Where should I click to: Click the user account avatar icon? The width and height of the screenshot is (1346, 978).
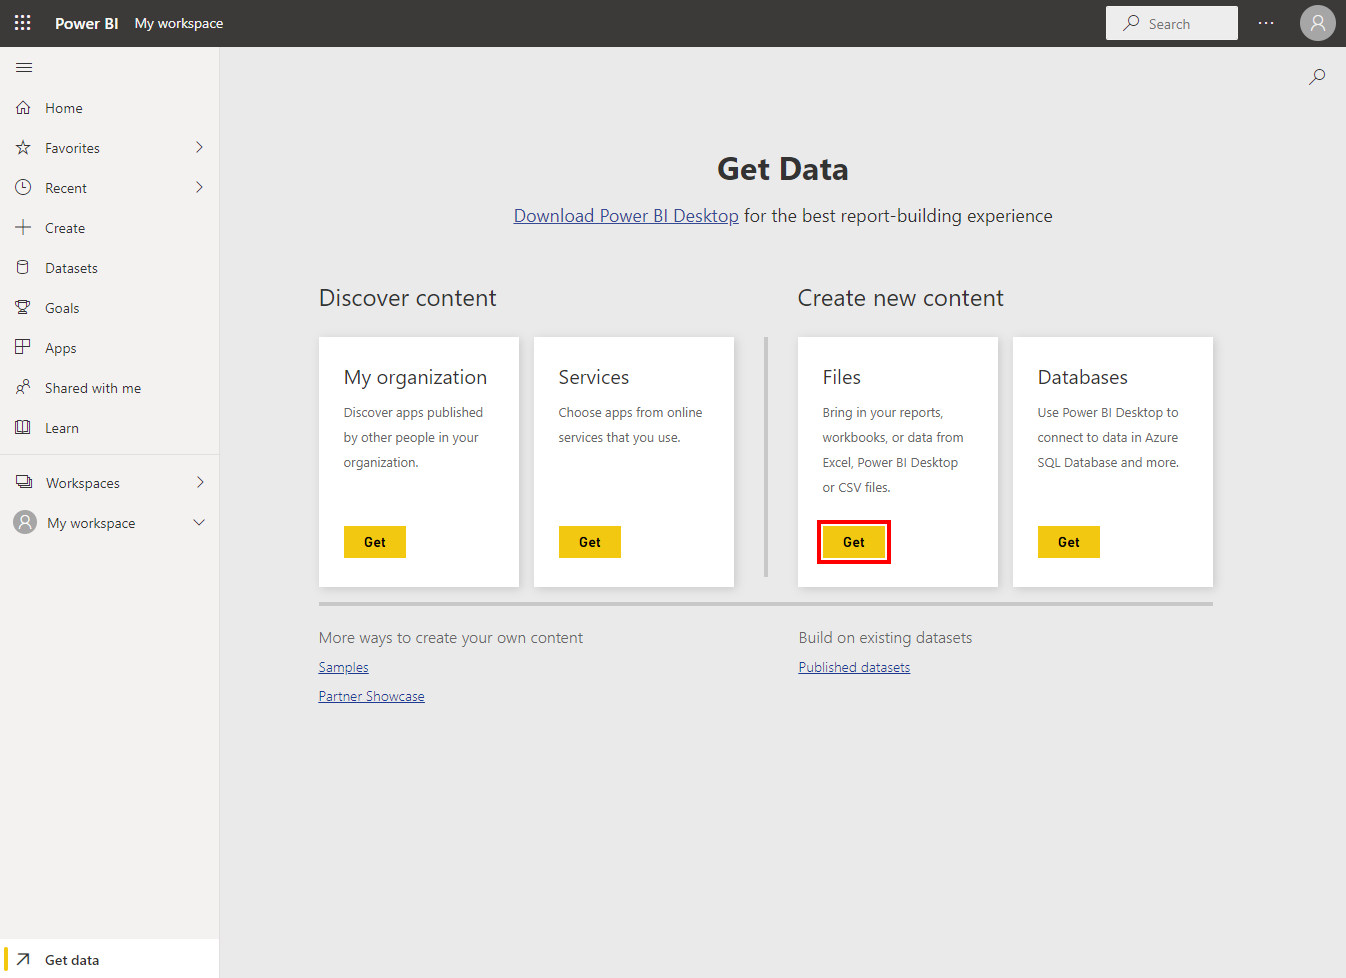point(1317,23)
